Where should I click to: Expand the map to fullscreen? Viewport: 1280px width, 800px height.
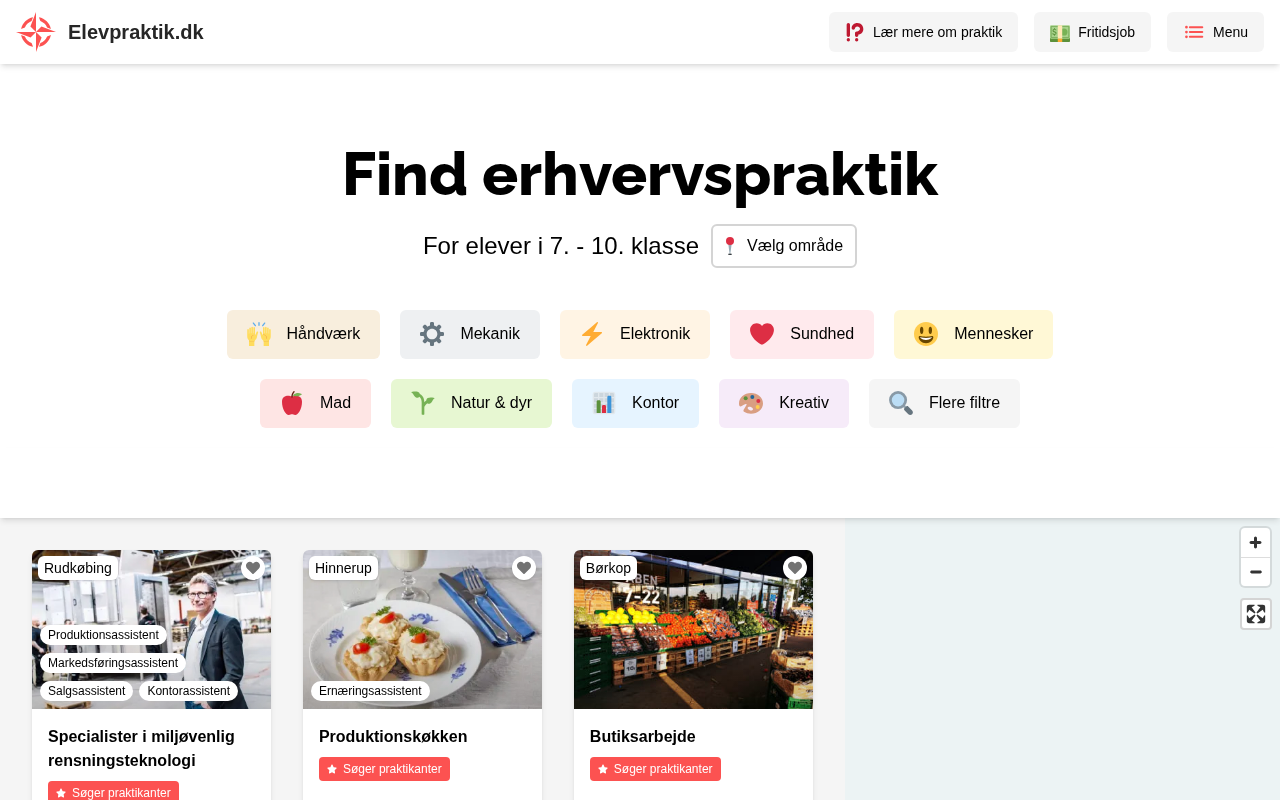(x=1256, y=614)
